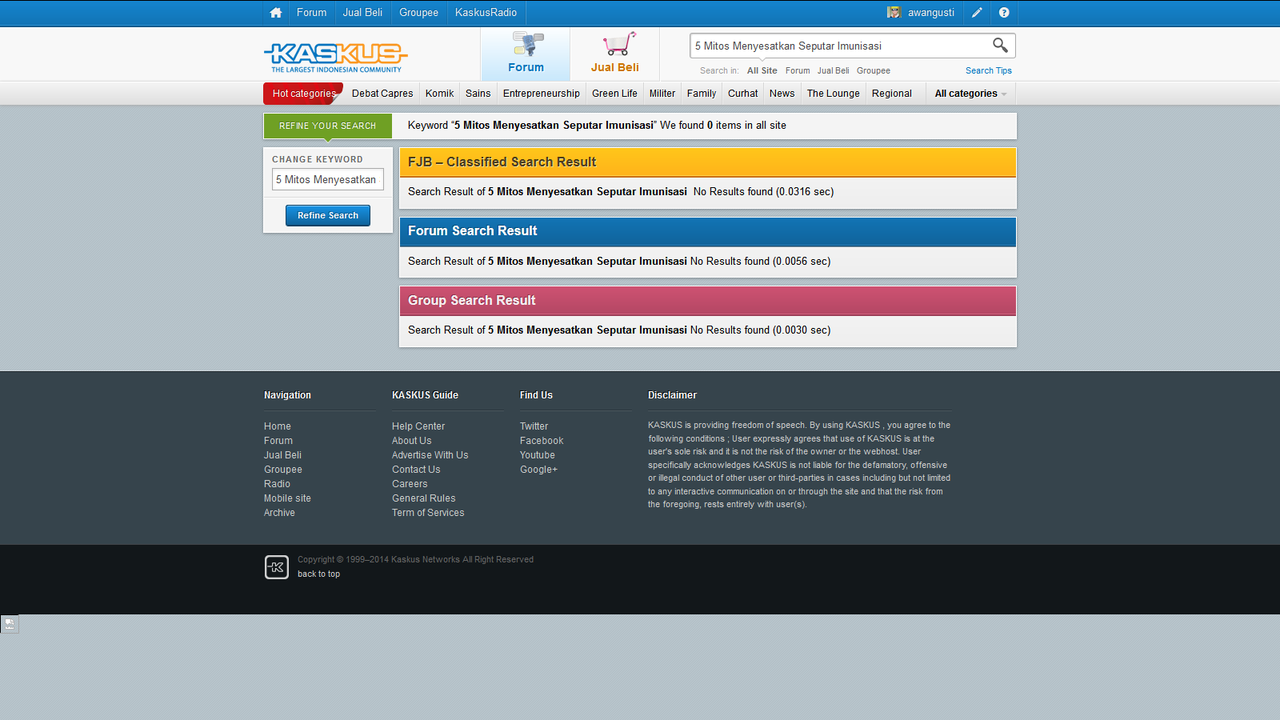Open Curhat category

743,93
